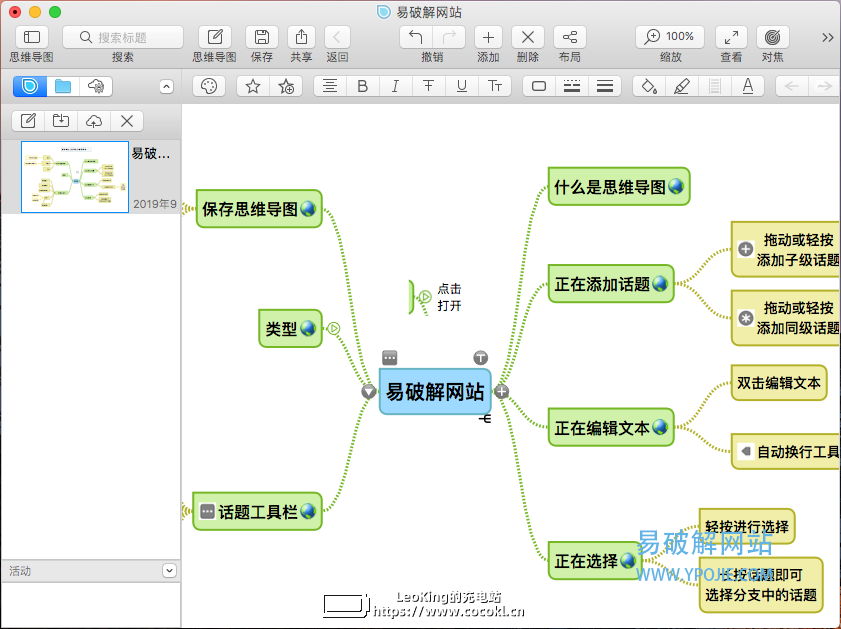
Task: Switch to the cloud source tab
Action: point(95,86)
